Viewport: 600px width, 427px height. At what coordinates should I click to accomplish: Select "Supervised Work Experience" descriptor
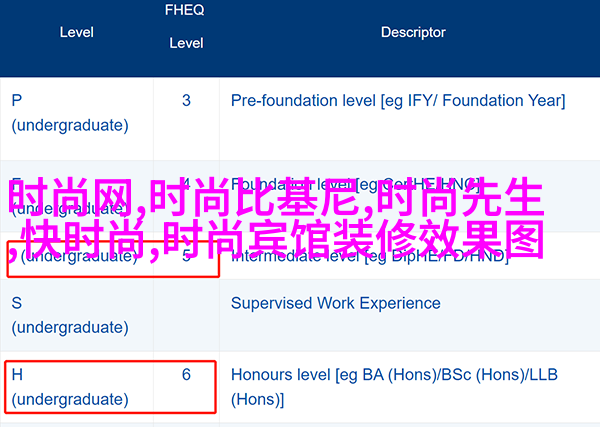[336, 303]
